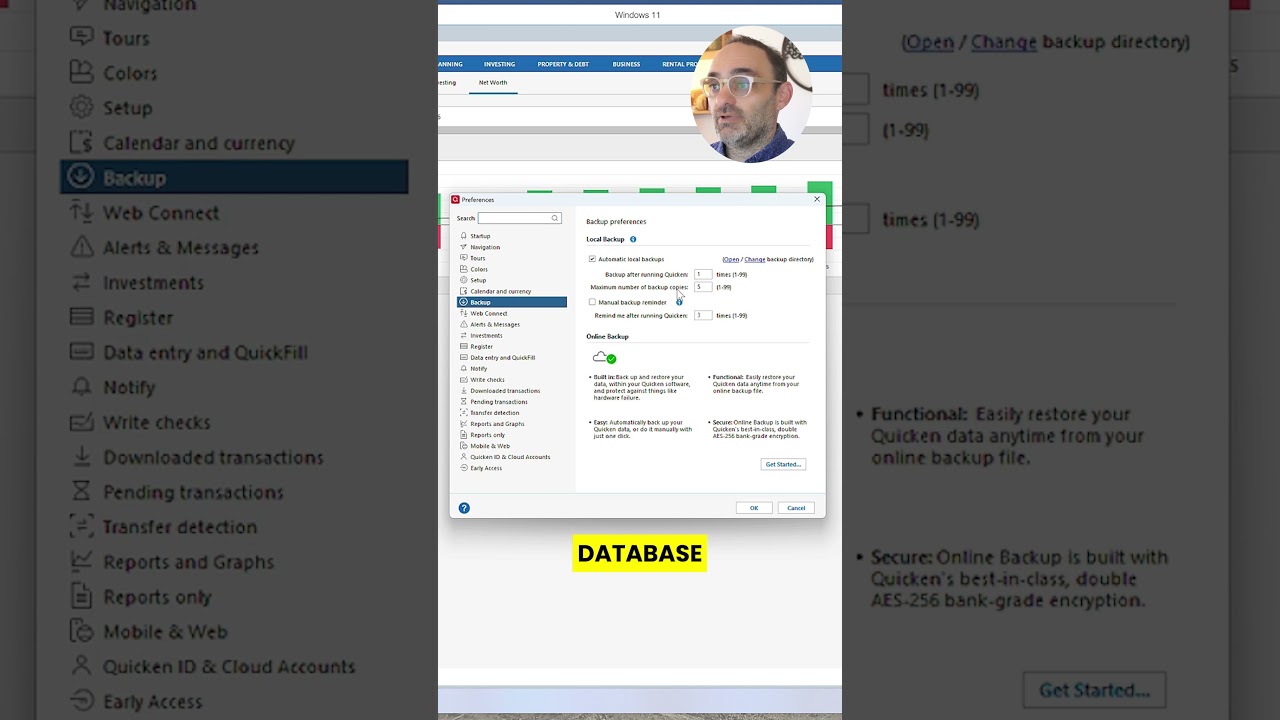
Task: Focus the Preferences search field
Action: click(519, 218)
